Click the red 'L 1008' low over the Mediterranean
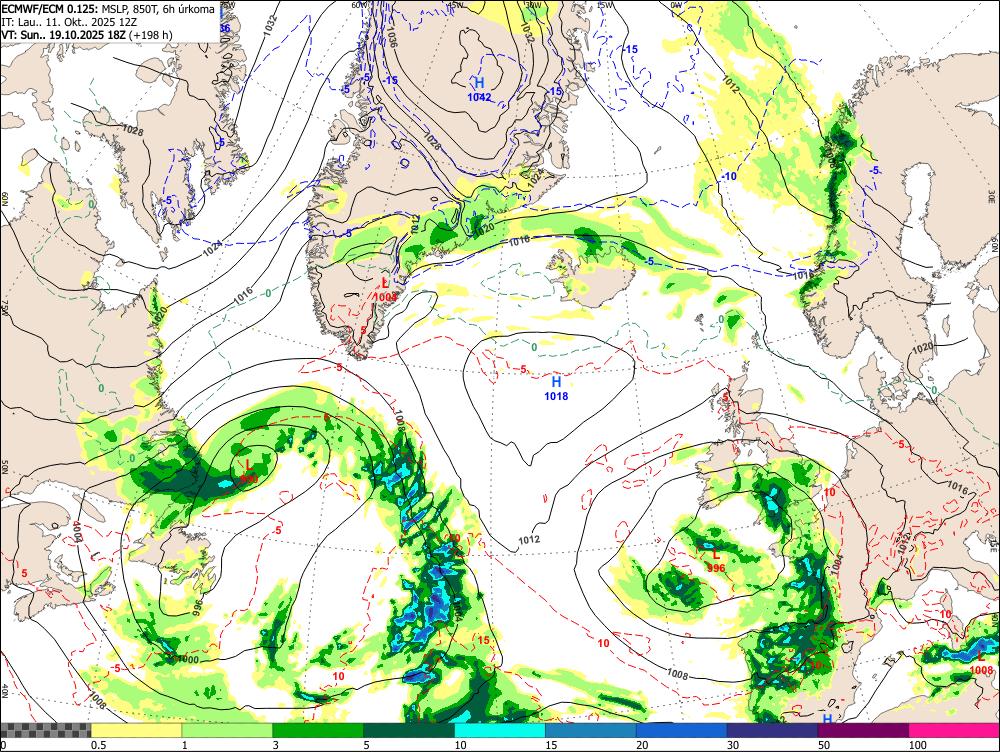 click(981, 664)
